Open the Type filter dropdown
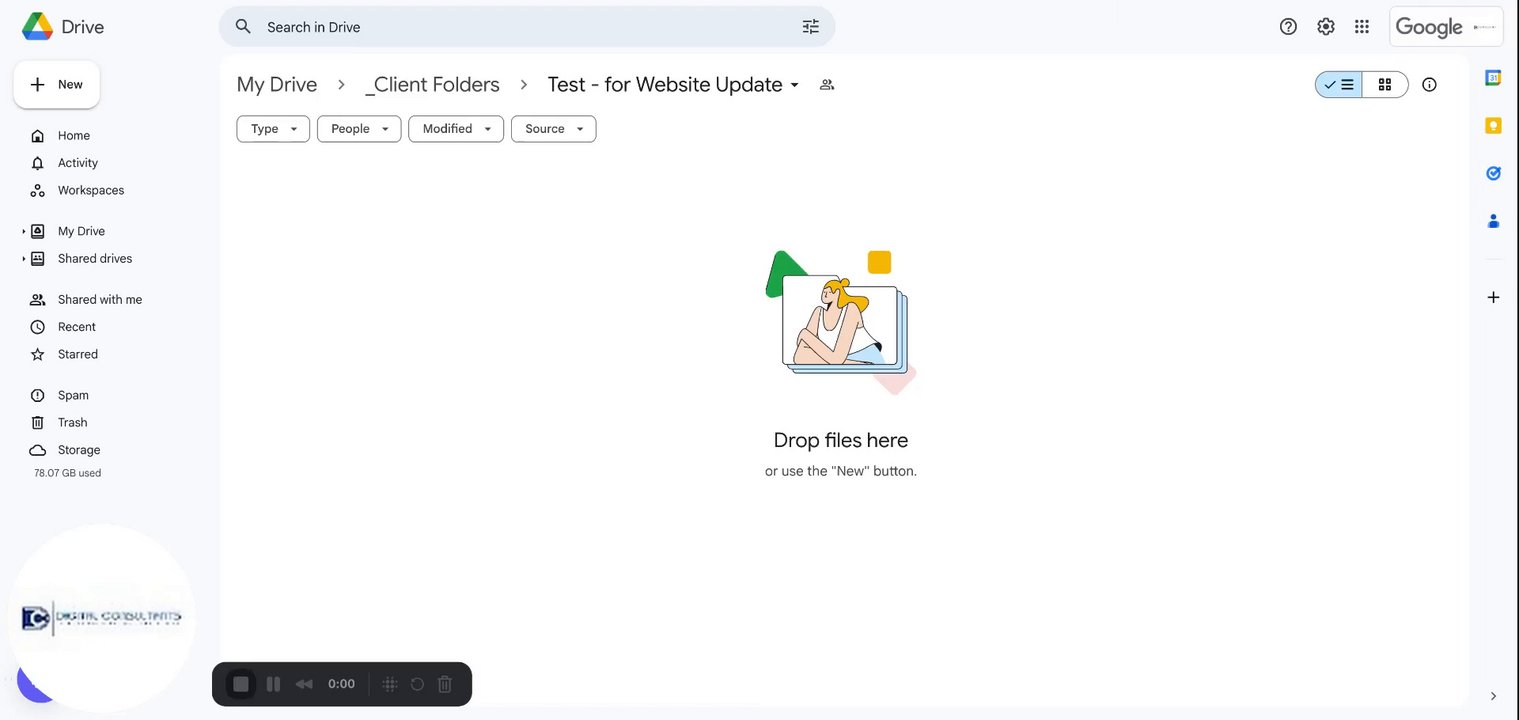 [x=273, y=129]
